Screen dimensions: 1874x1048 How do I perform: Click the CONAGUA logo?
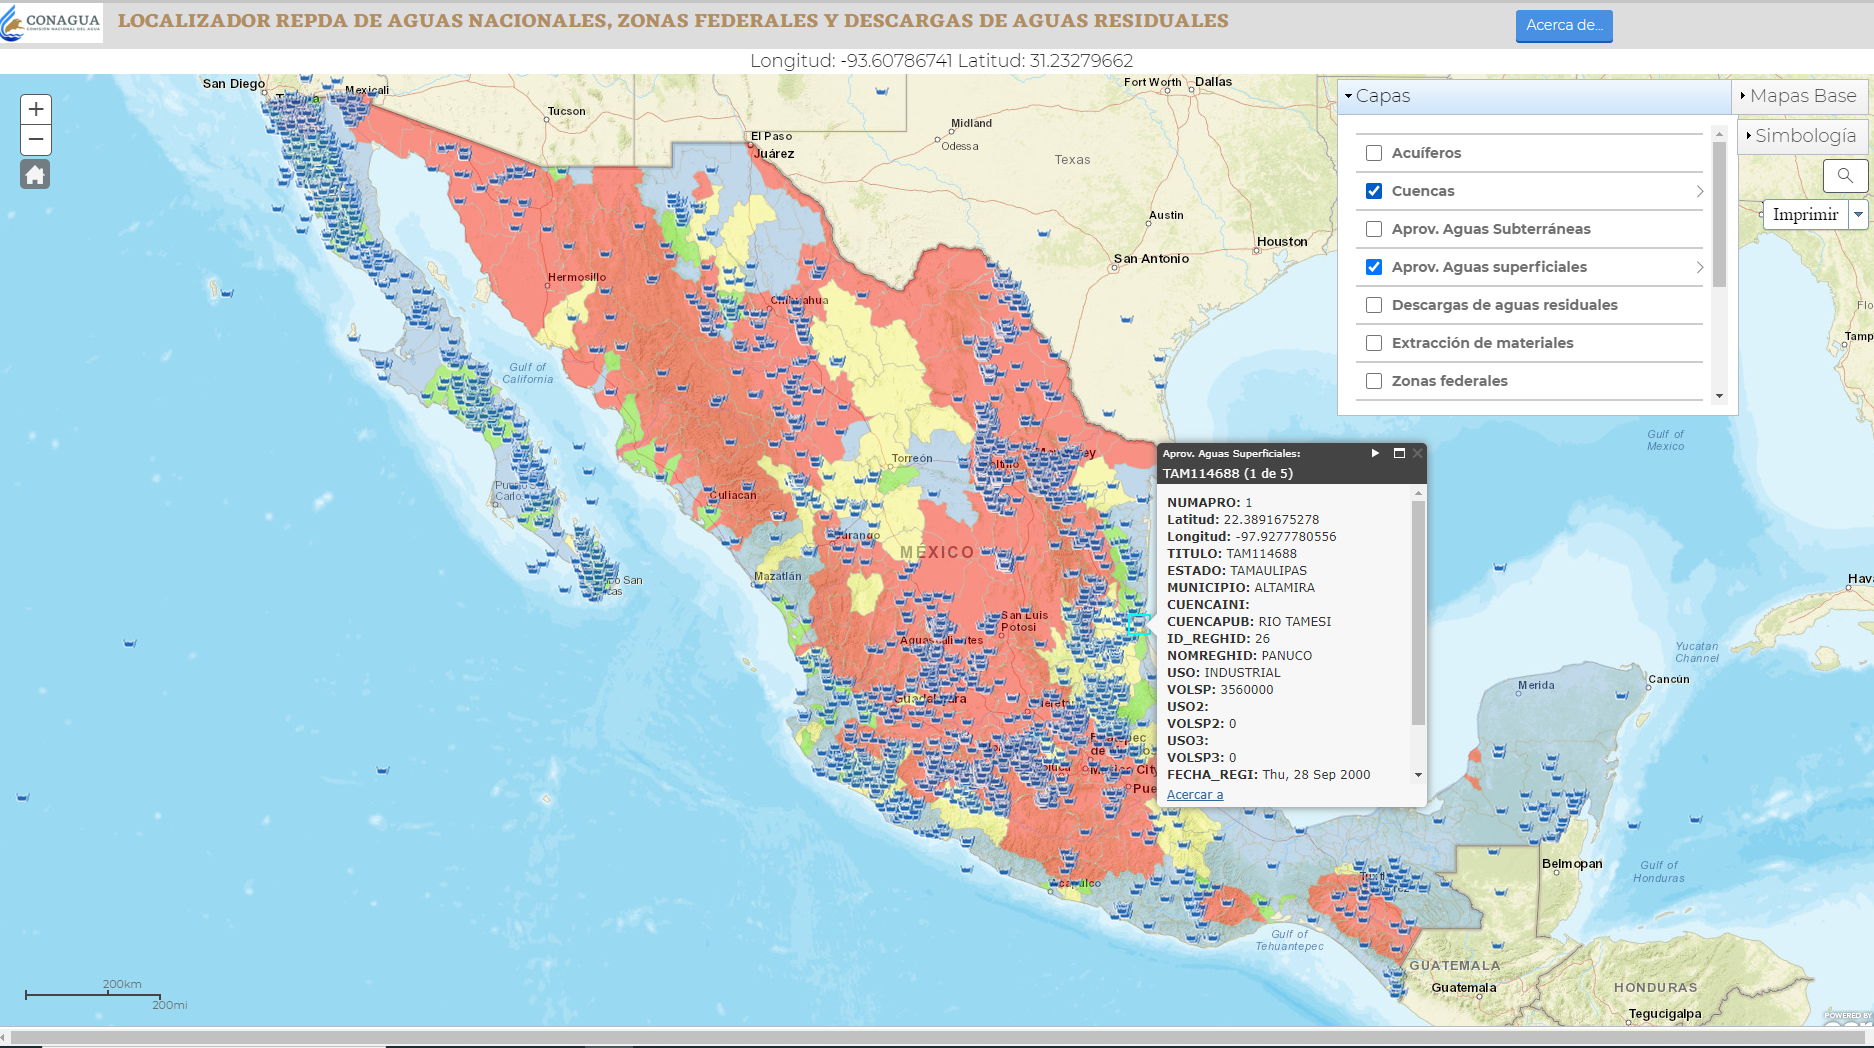click(x=52, y=23)
